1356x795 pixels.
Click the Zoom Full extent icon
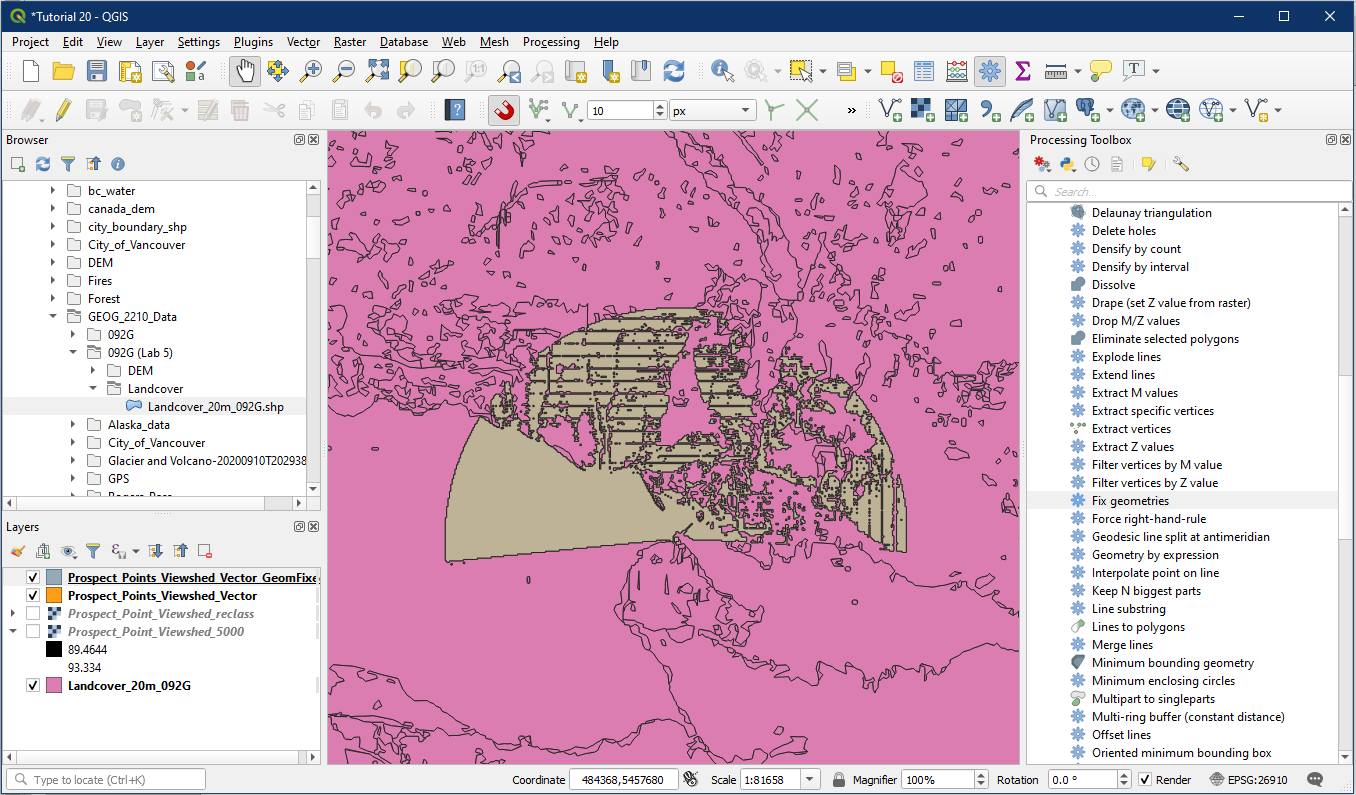click(377, 71)
